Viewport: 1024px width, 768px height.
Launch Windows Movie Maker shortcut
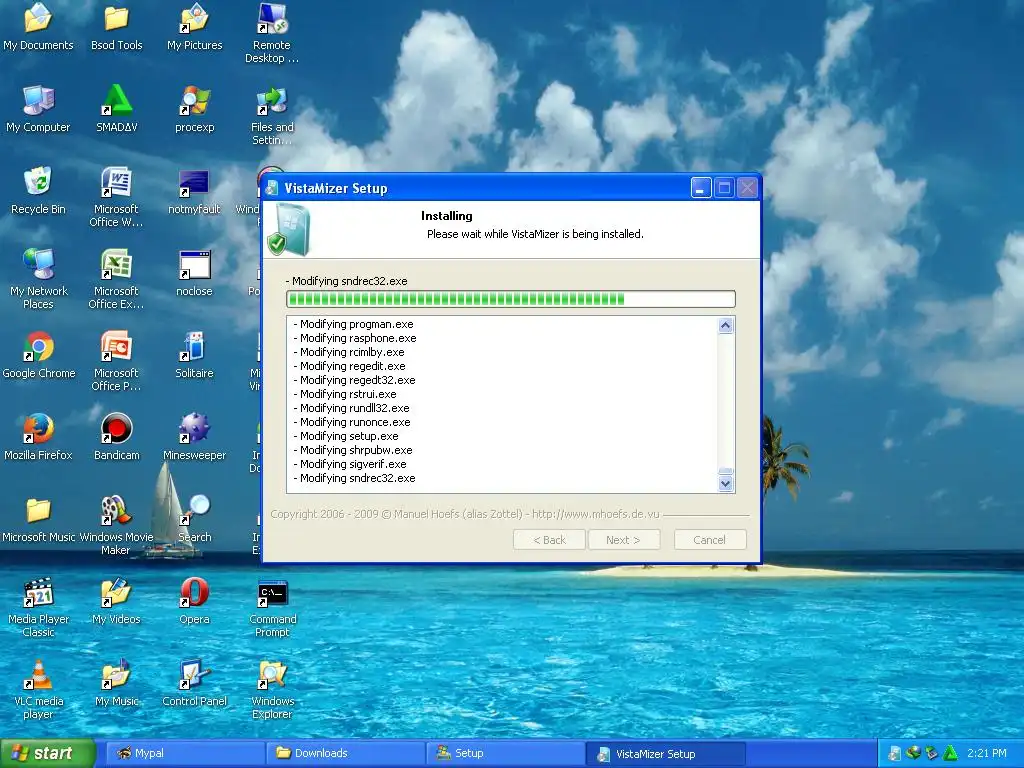116,526
